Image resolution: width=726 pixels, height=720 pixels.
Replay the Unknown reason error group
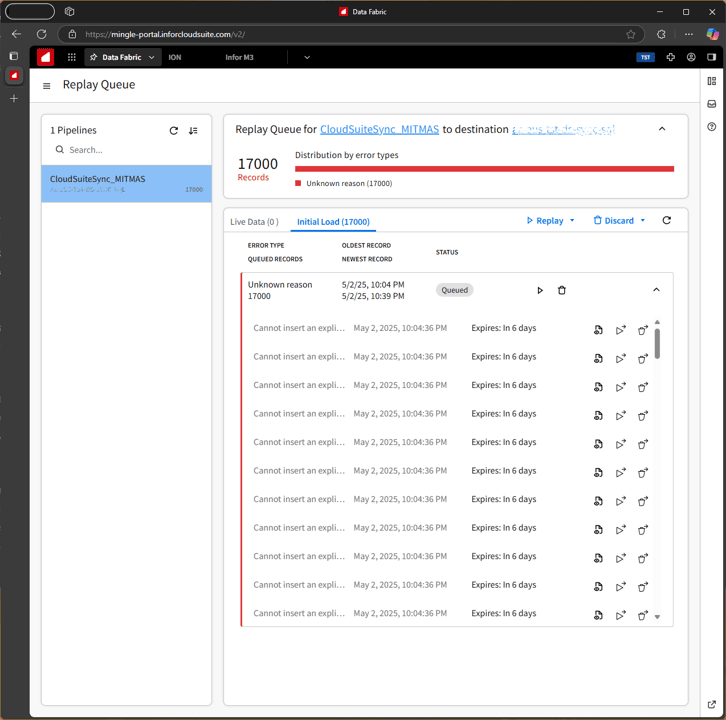click(x=540, y=290)
